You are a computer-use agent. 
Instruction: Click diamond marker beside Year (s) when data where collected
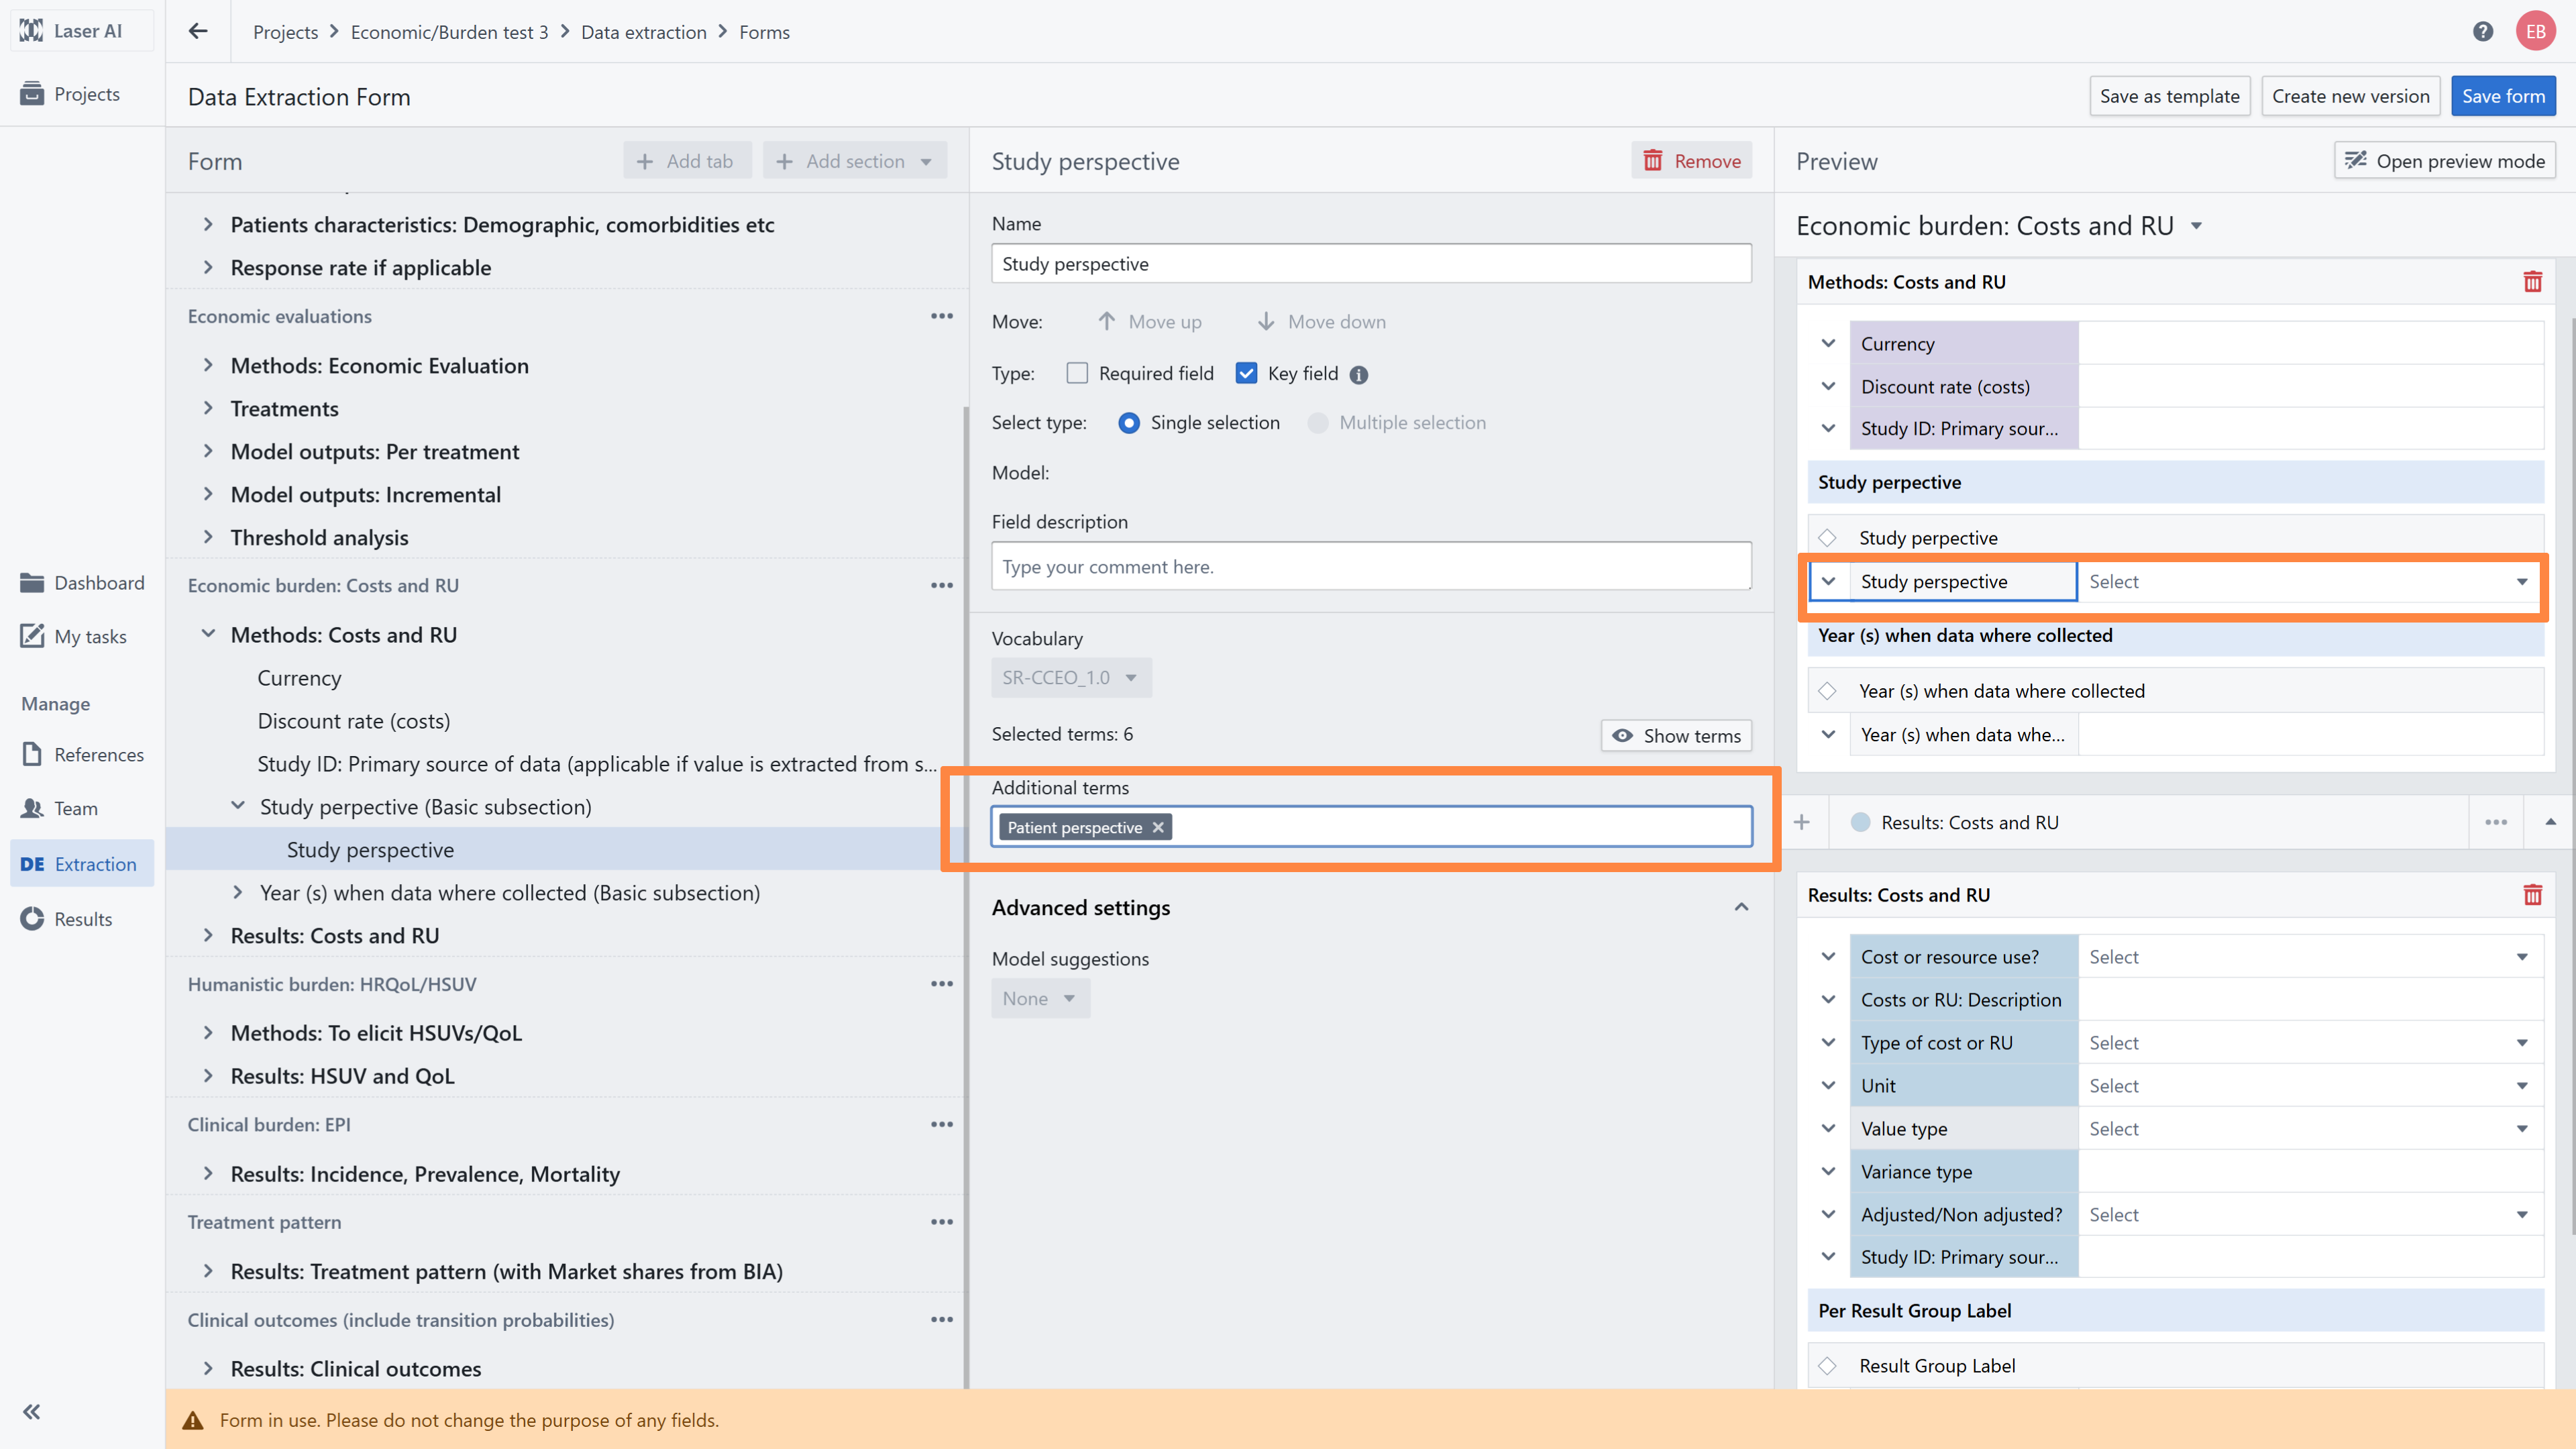[x=1827, y=691]
